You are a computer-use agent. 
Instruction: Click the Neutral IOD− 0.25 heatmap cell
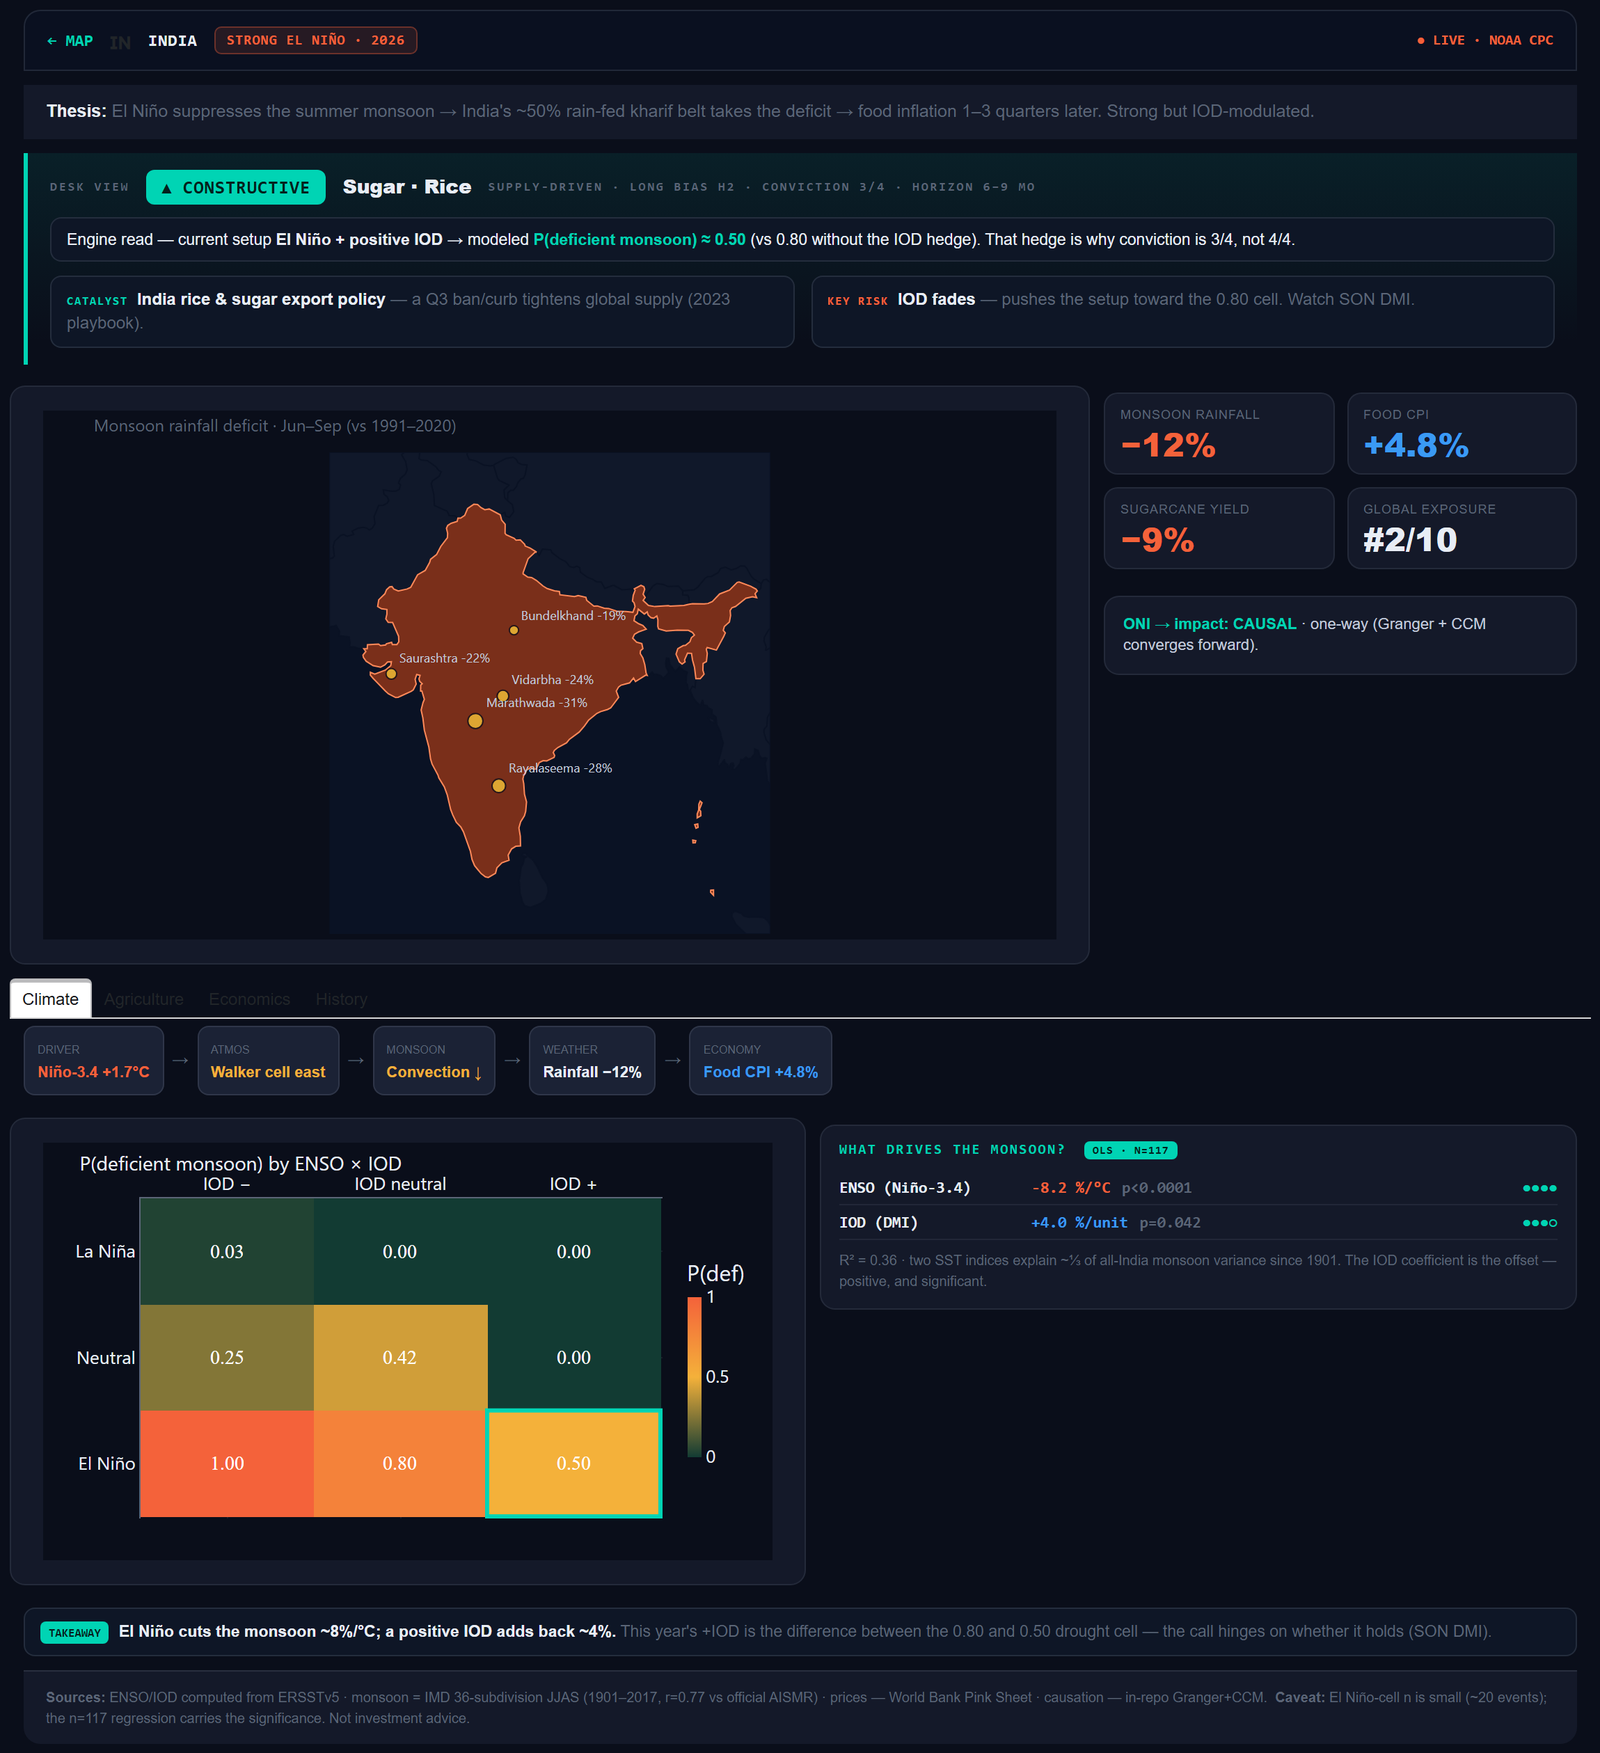tap(227, 1357)
